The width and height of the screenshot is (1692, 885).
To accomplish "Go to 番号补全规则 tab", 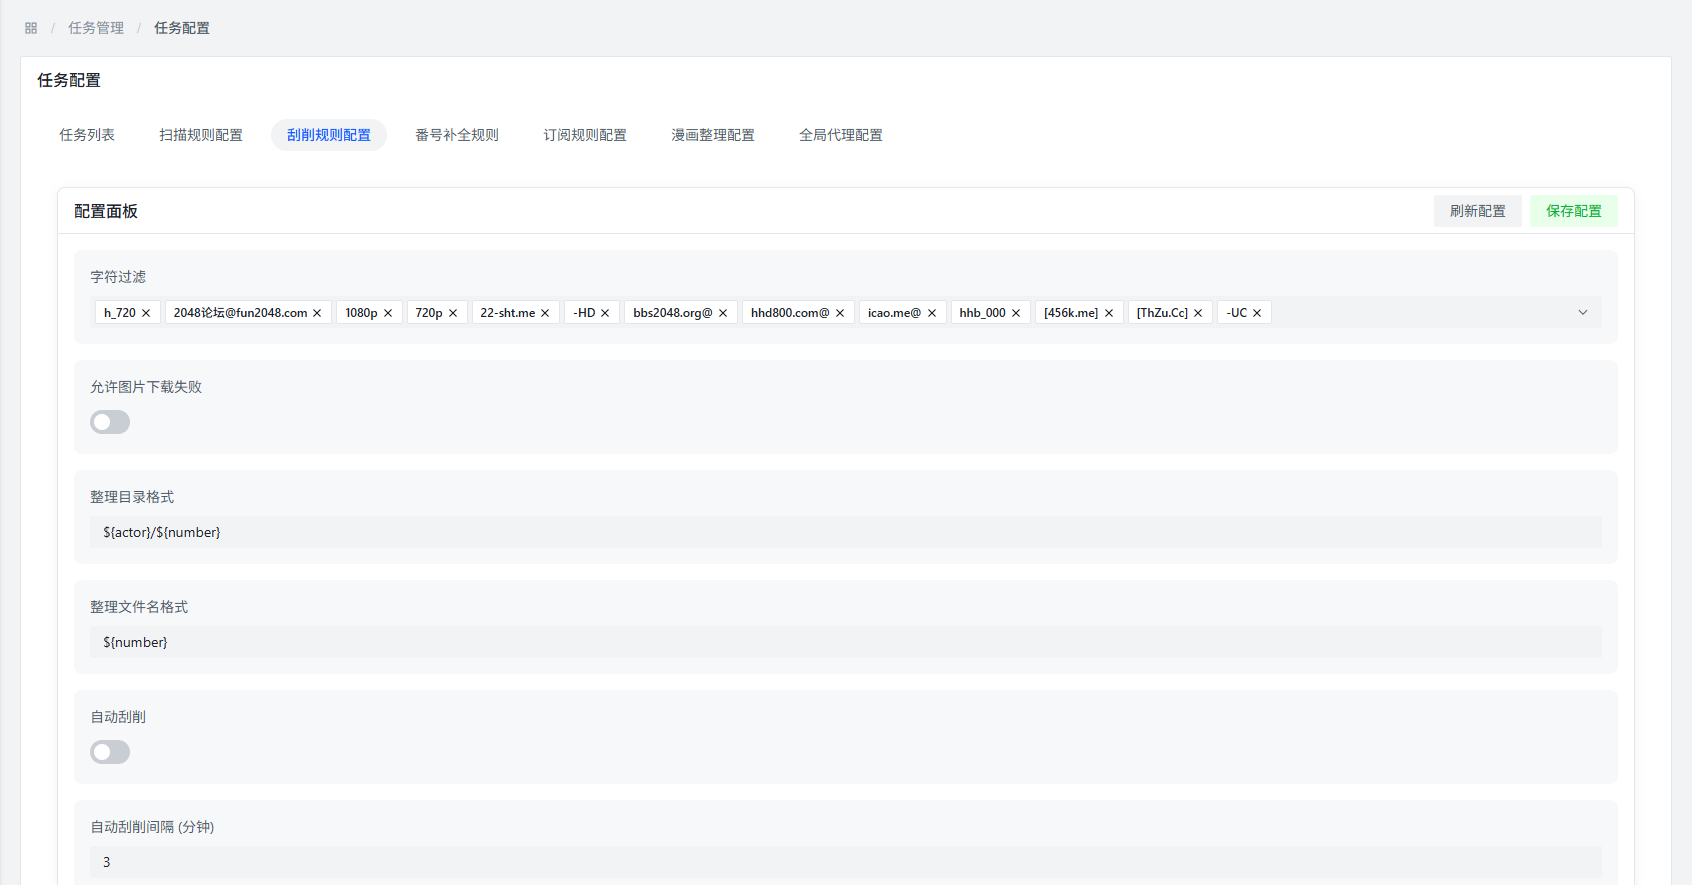I will click(x=457, y=135).
